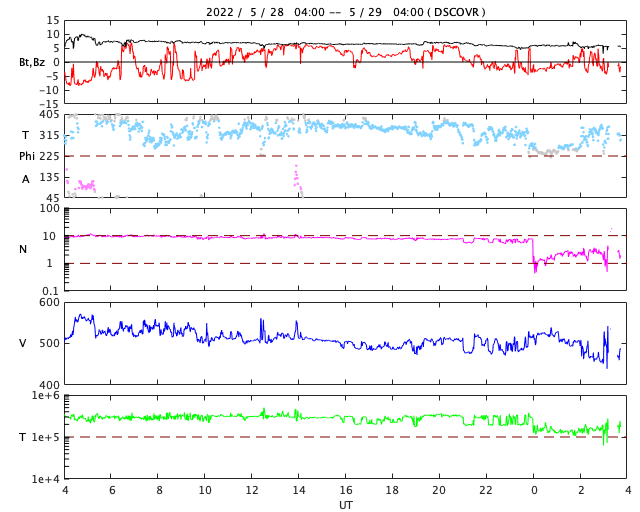Click the dashed 225 line in Phi panel
Image resolution: width=640 pixels, height=512 pixels.
(x=345, y=156)
